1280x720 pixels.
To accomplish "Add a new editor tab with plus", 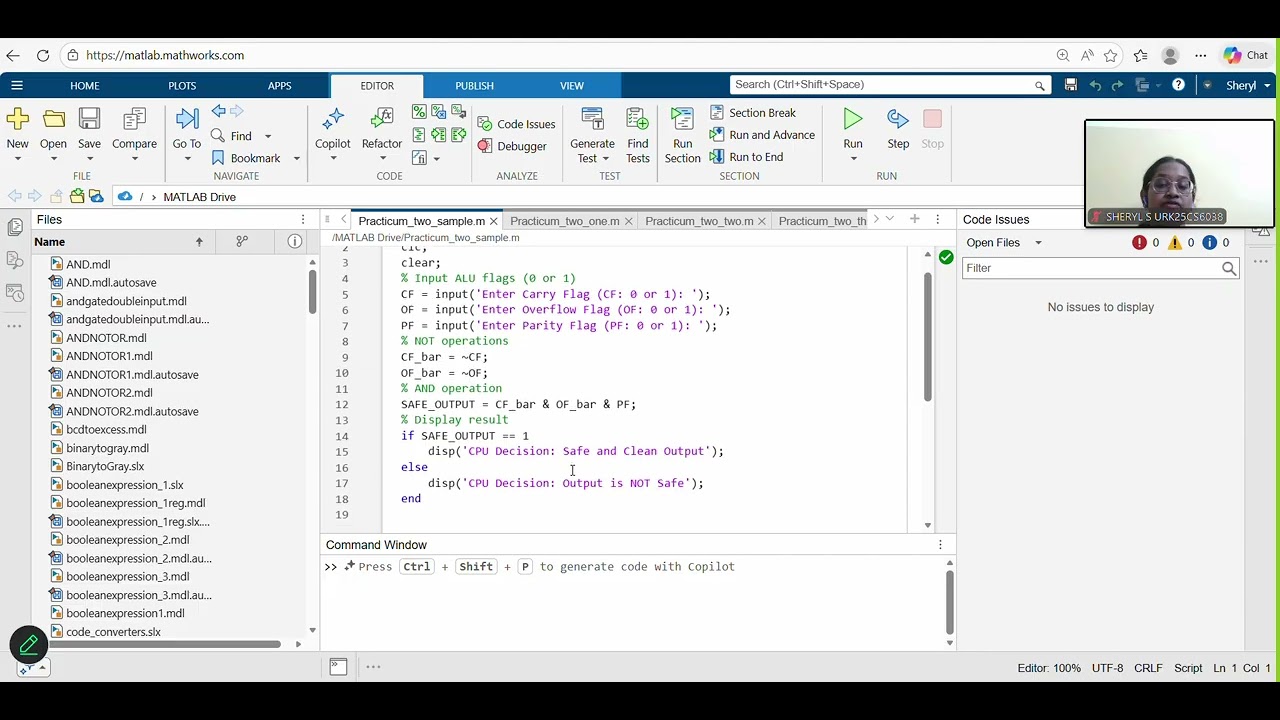I will click(914, 219).
